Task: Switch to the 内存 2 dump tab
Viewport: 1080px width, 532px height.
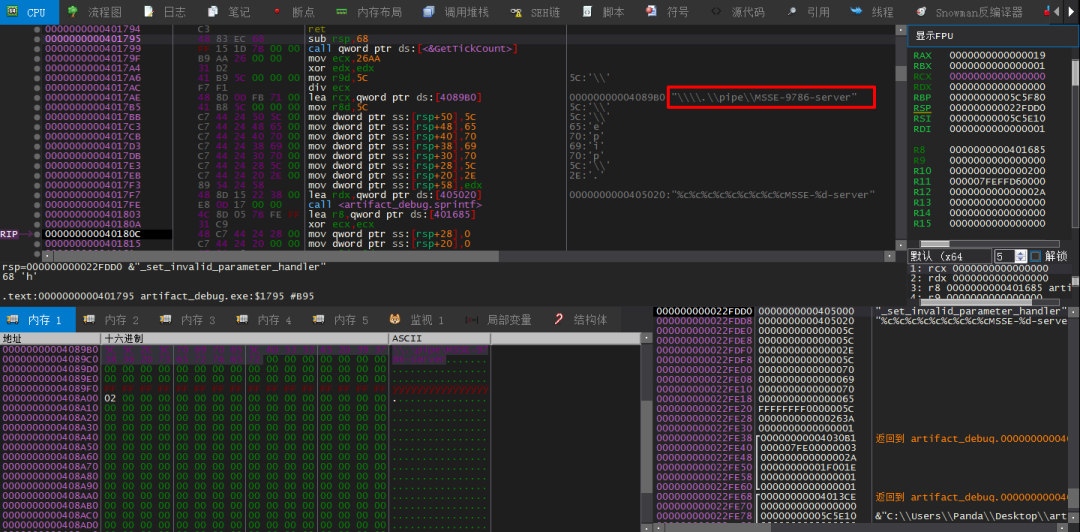Action: (121, 320)
